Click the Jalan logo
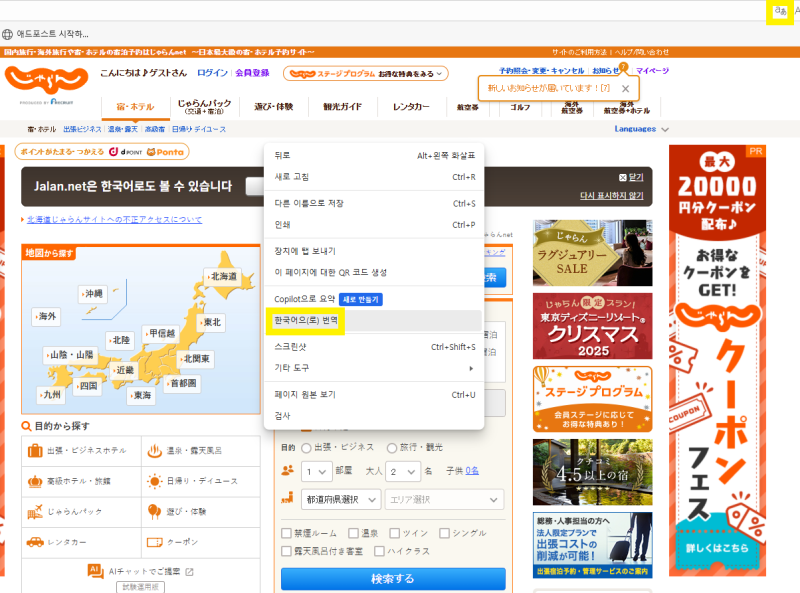The width and height of the screenshot is (800, 593). tap(46, 80)
